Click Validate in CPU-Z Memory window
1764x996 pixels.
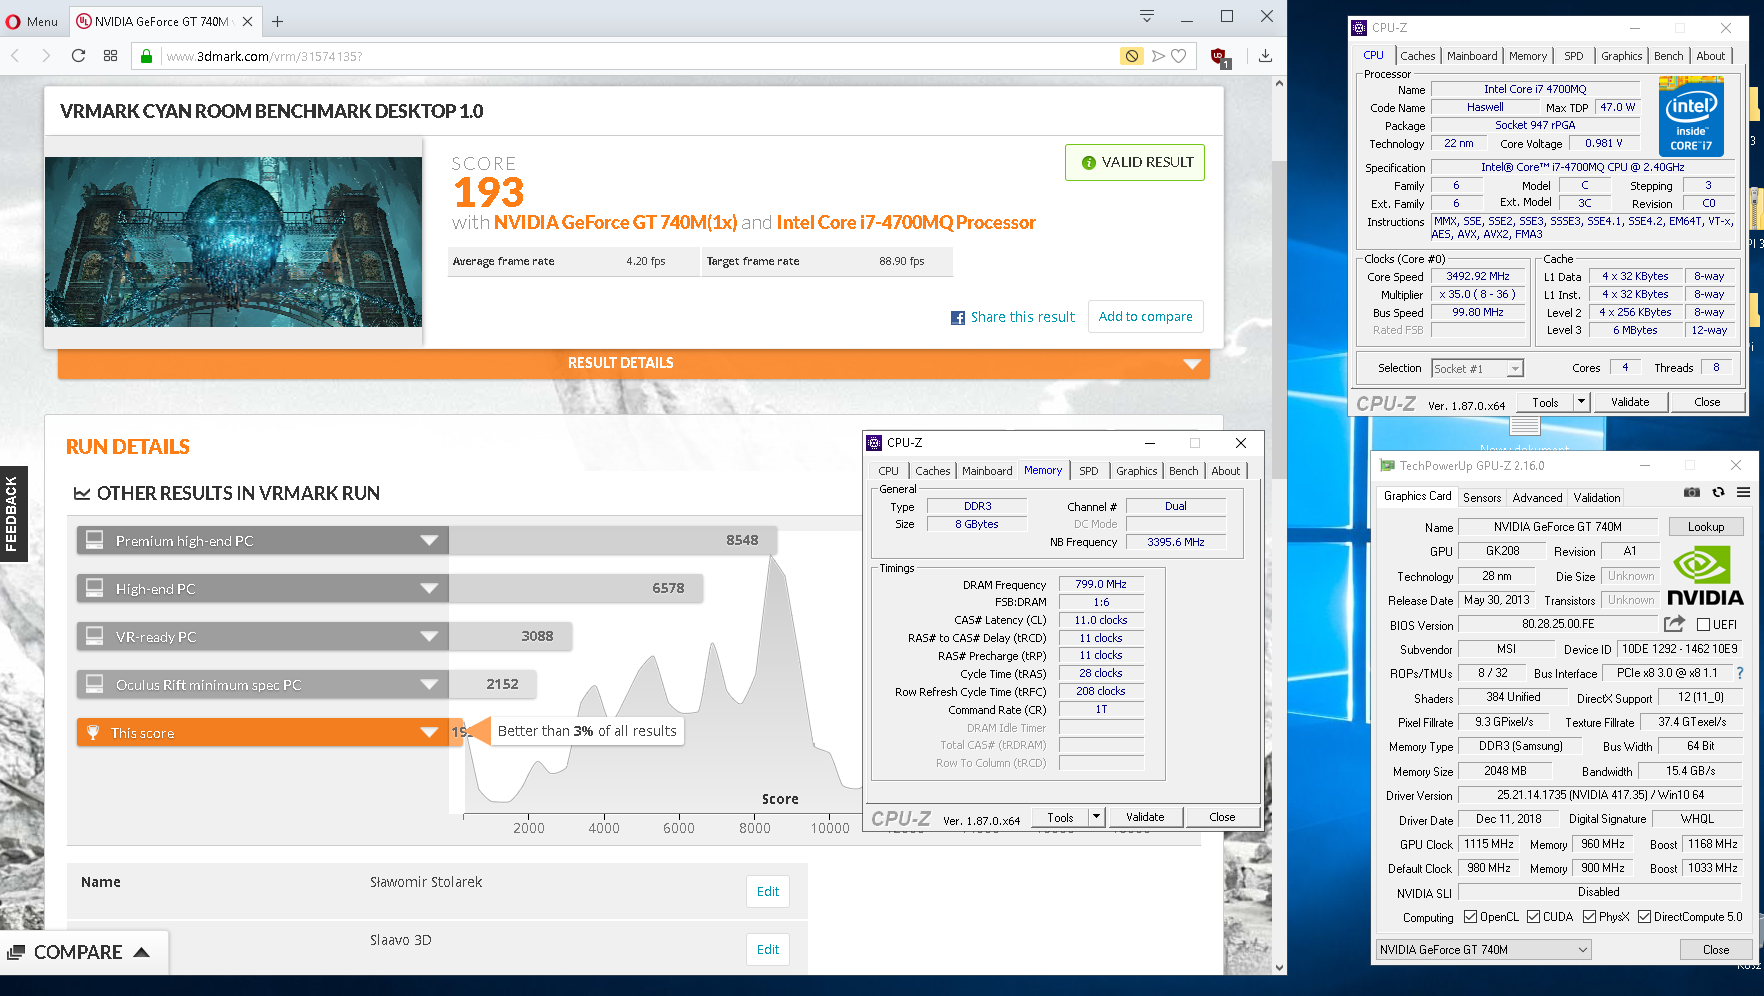(1145, 817)
